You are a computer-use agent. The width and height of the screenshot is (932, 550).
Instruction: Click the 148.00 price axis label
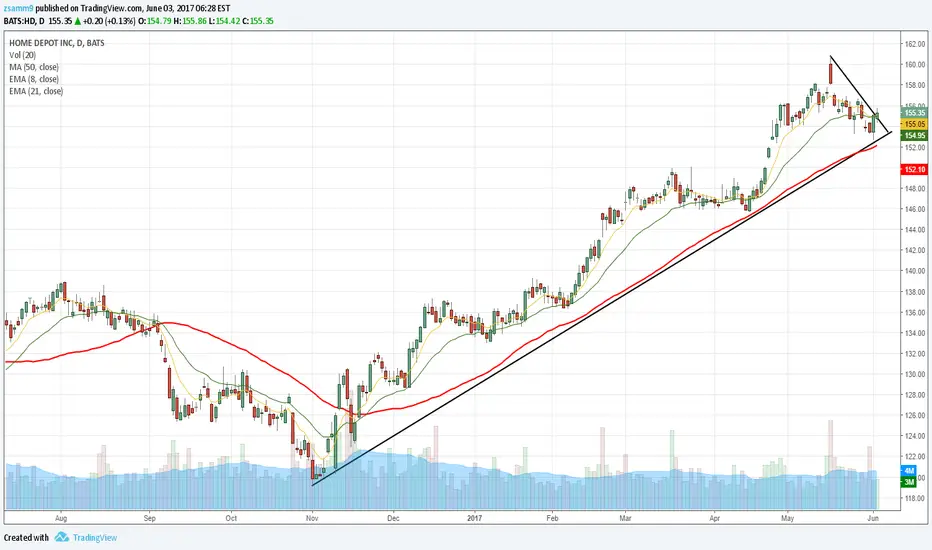pyautogui.click(x=915, y=188)
